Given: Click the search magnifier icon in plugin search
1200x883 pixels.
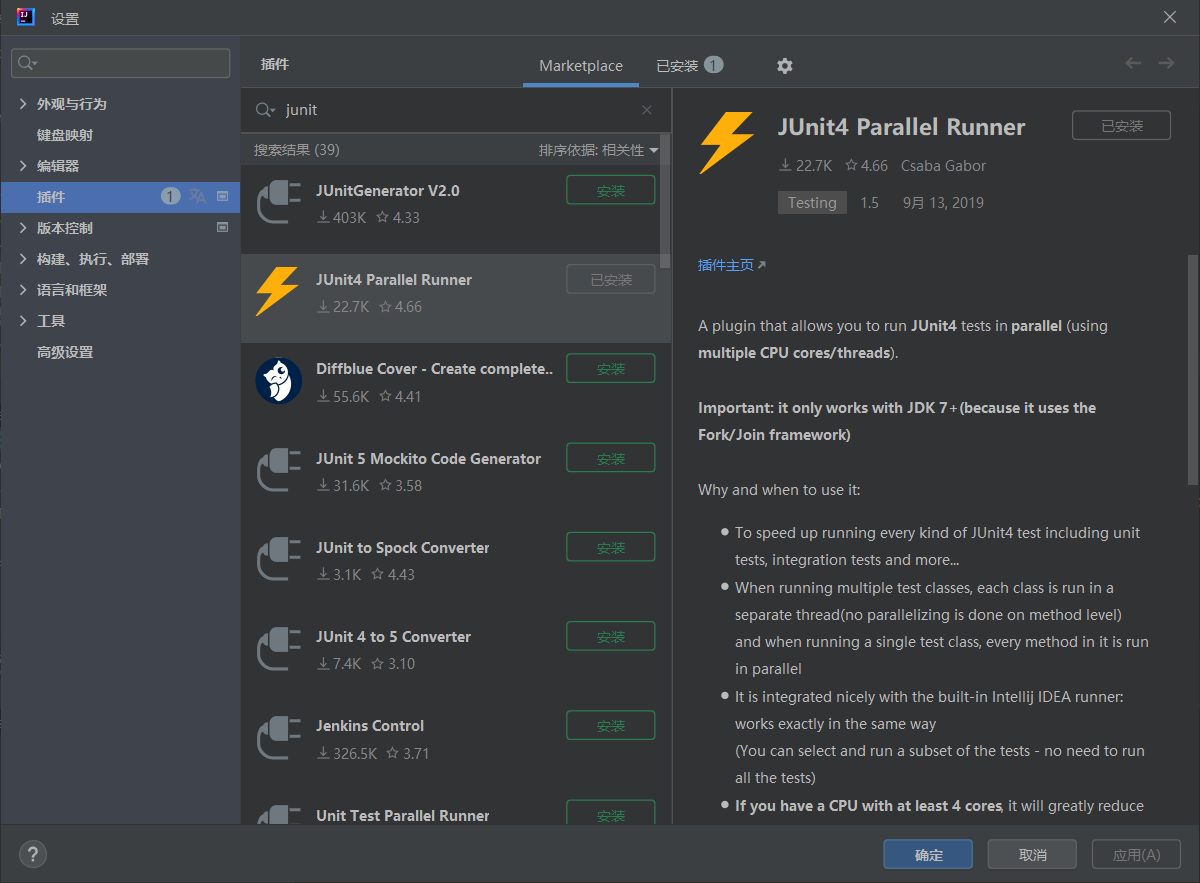Looking at the screenshot, I should pyautogui.click(x=265, y=110).
